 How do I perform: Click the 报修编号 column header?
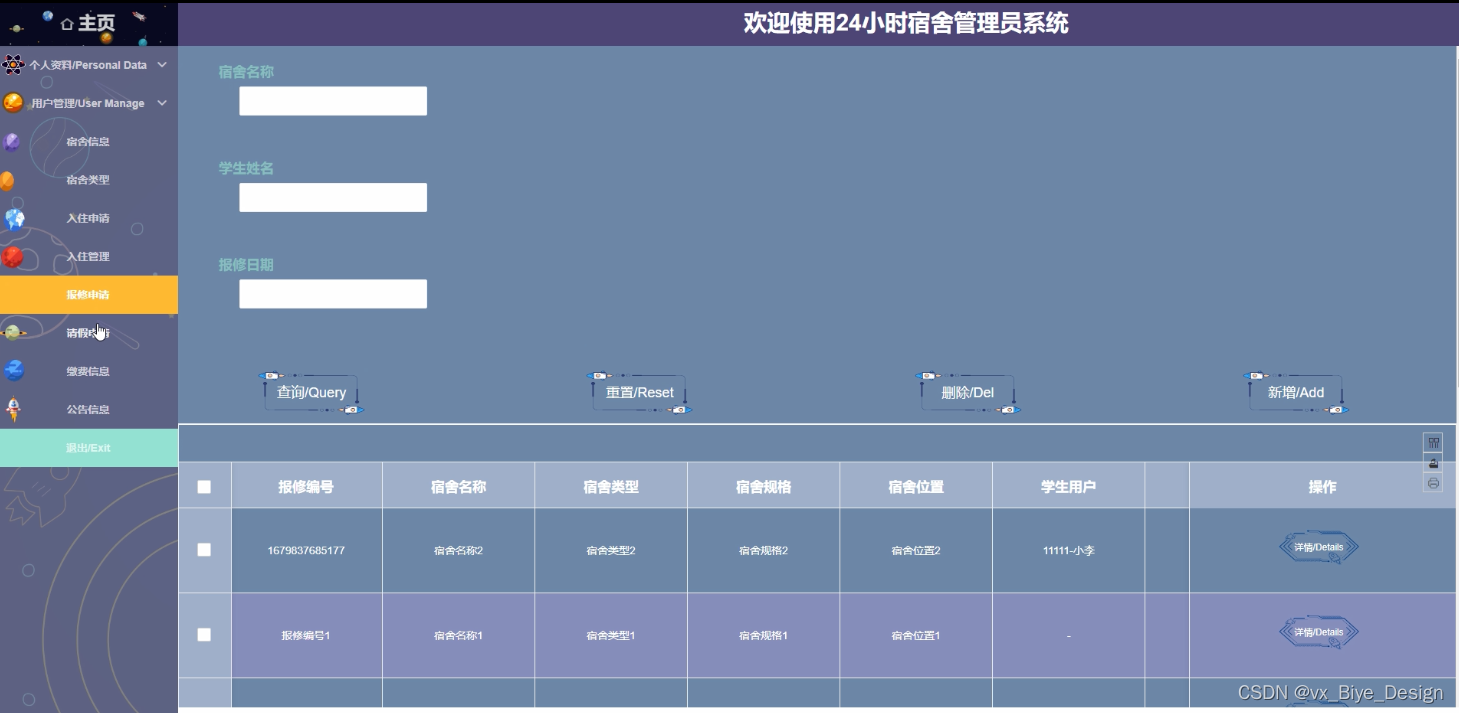point(306,487)
